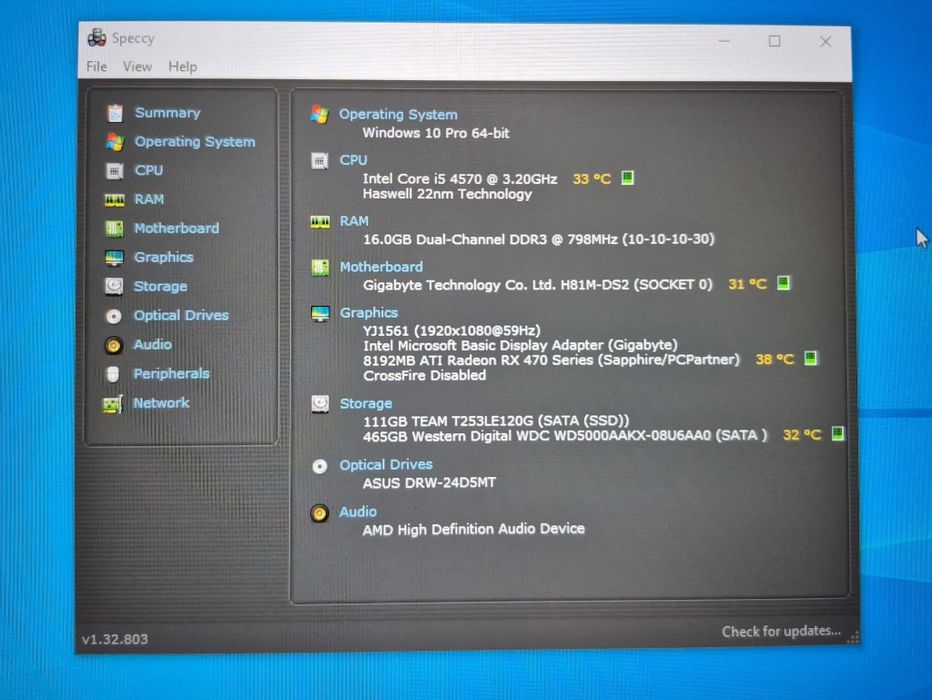The height and width of the screenshot is (700, 932).
Task: Select Operating System in the sidebar
Action: coord(194,141)
